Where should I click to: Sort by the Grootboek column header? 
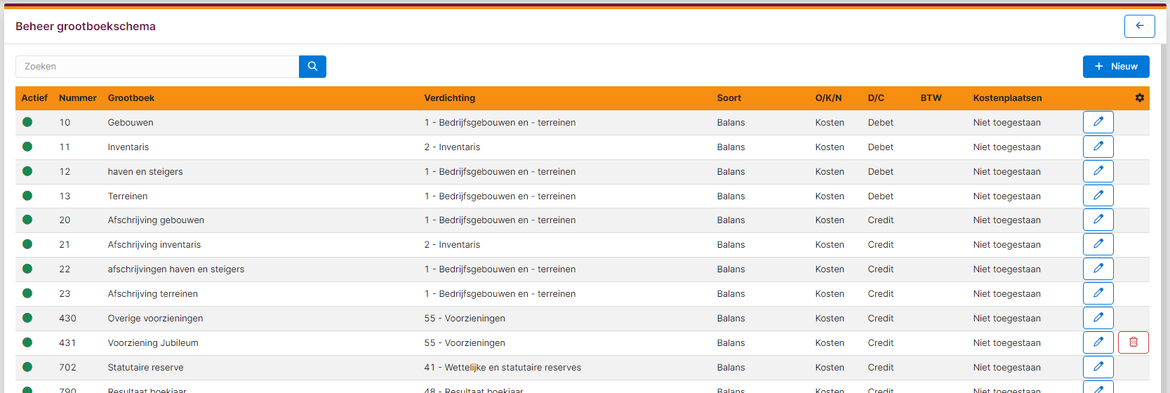[130, 98]
